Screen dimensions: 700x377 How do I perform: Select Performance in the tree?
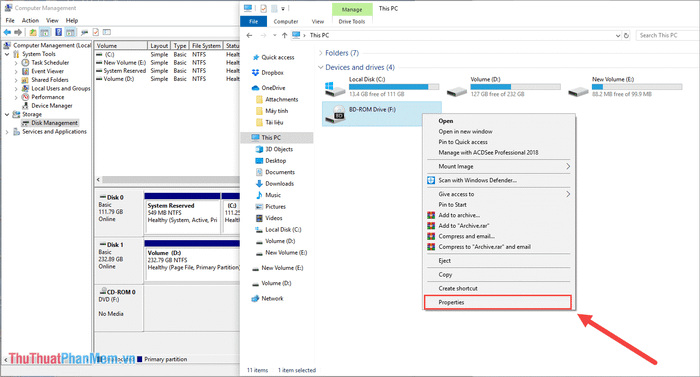(x=48, y=97)
